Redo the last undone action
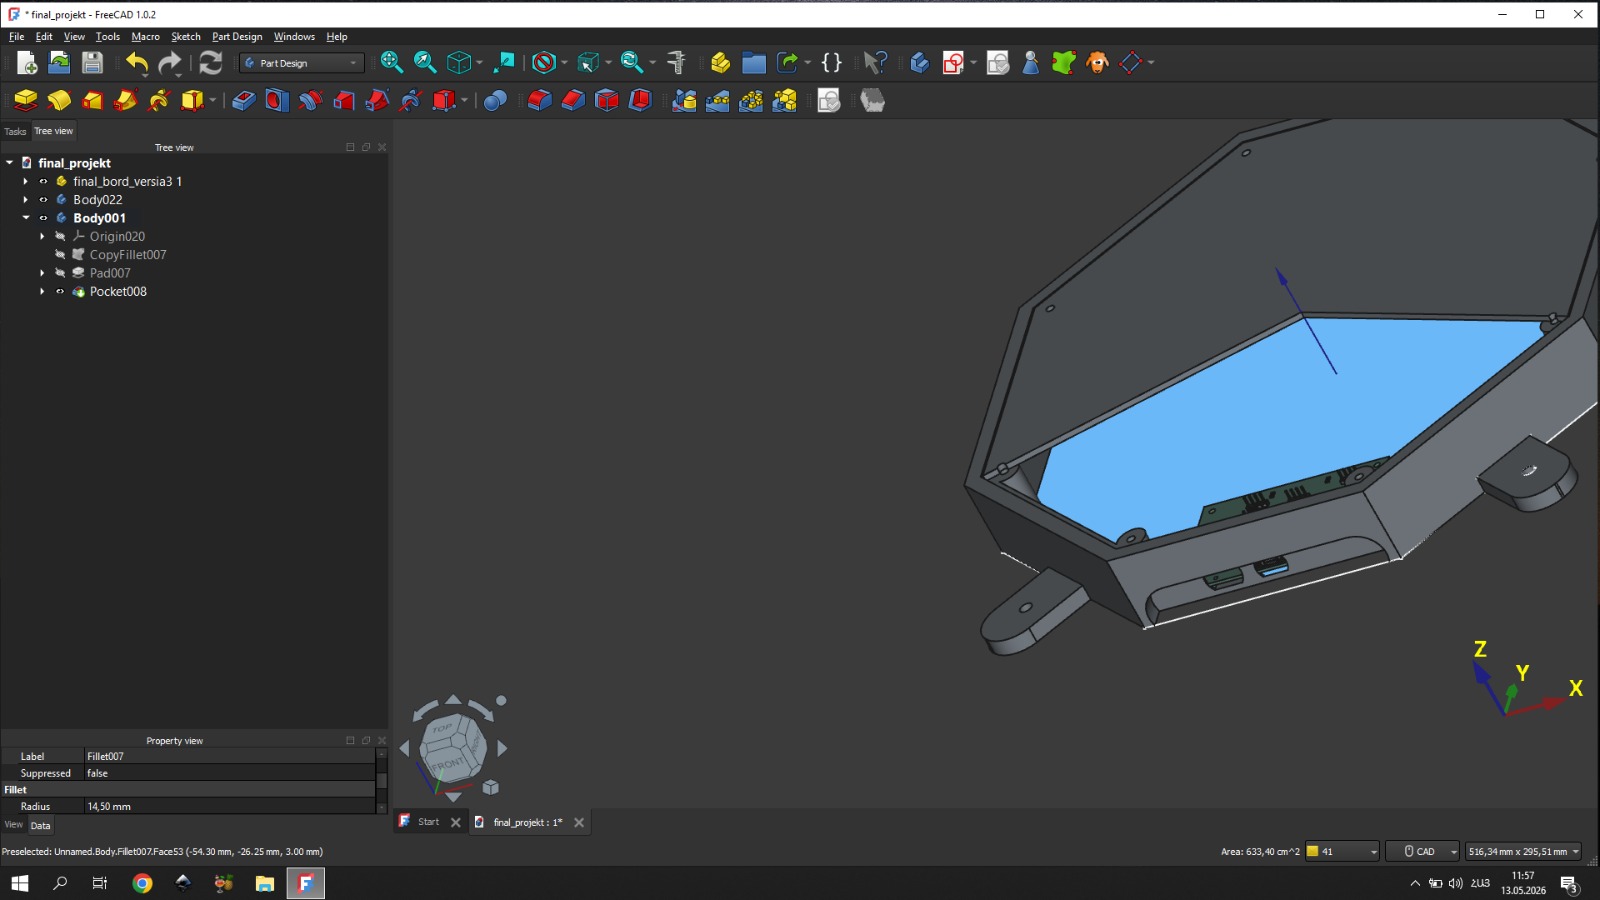1600x900 pixels. click(x=170, y=63)
